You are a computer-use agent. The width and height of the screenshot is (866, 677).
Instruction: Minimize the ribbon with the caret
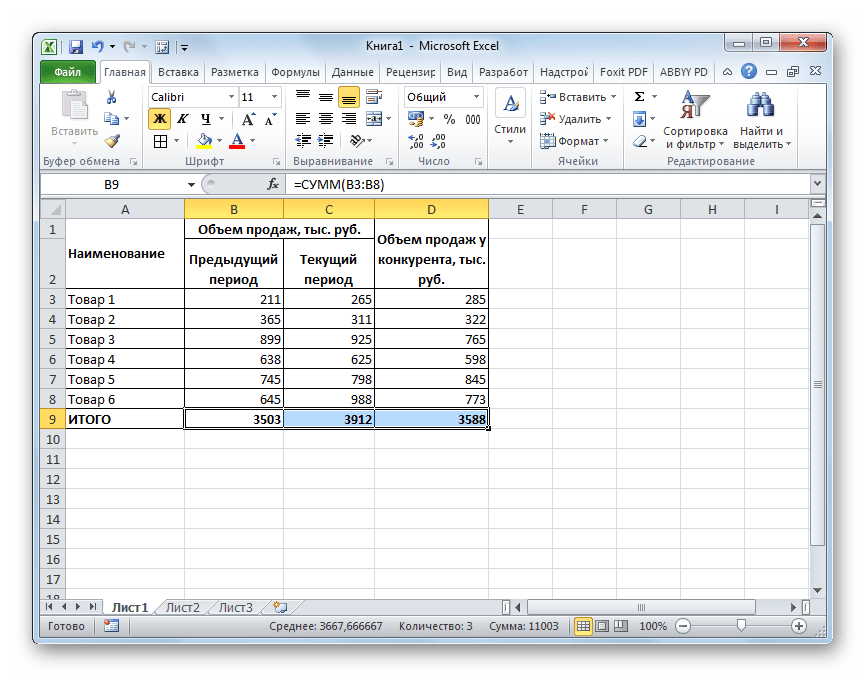coord(727,72)
